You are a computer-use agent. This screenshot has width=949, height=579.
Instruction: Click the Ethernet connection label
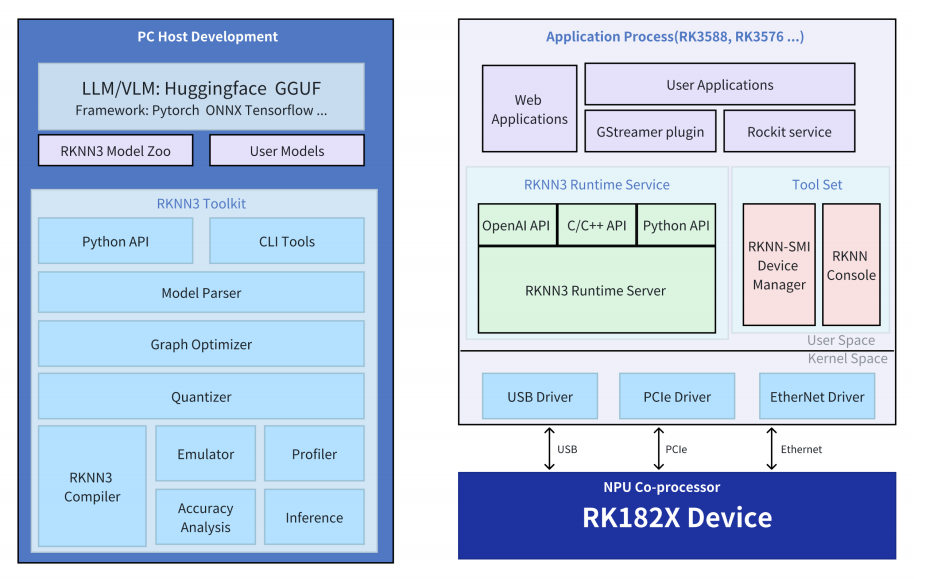tap(801, 450)
